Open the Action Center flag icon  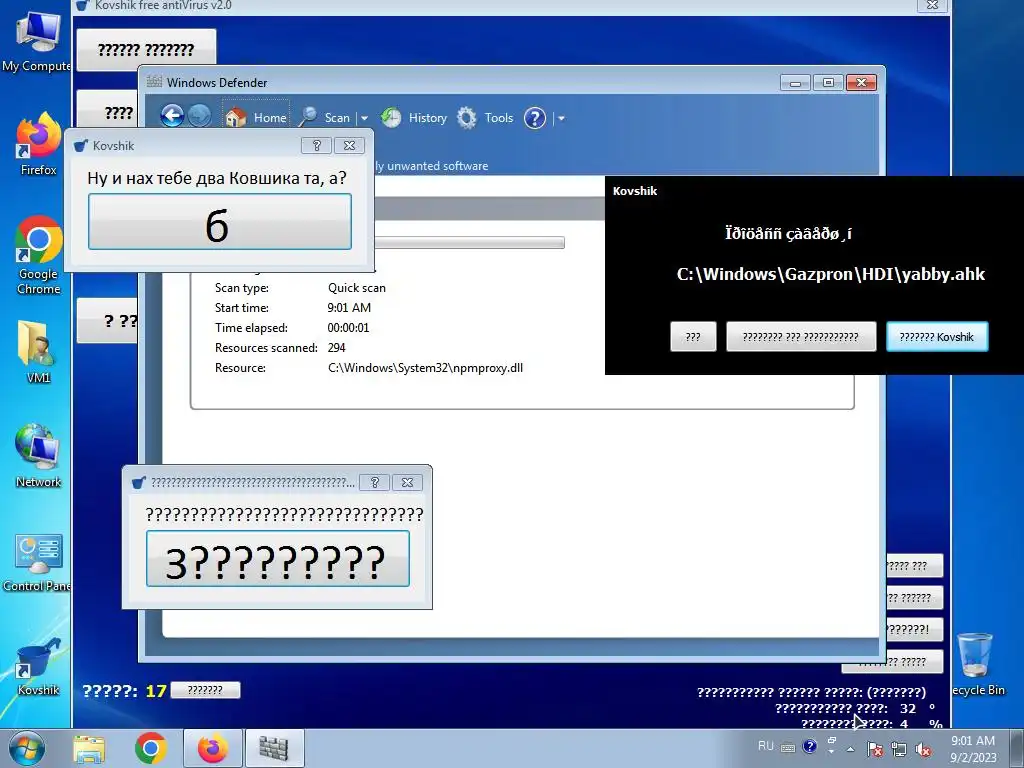pos(875,749)
